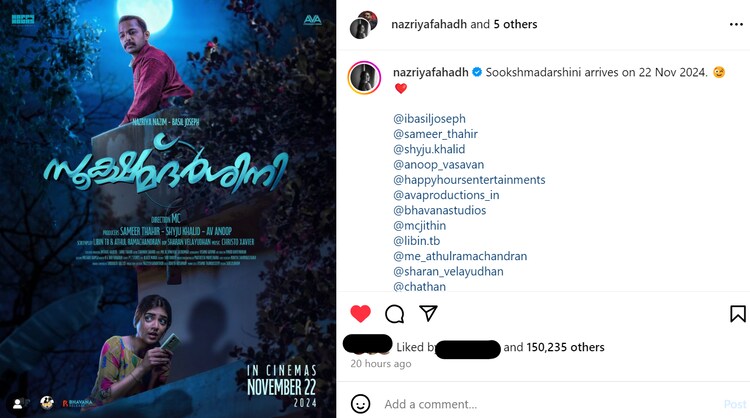Unlike the post with the red heart icon
The image size is (750, 418).
click(x=360, y=314)
